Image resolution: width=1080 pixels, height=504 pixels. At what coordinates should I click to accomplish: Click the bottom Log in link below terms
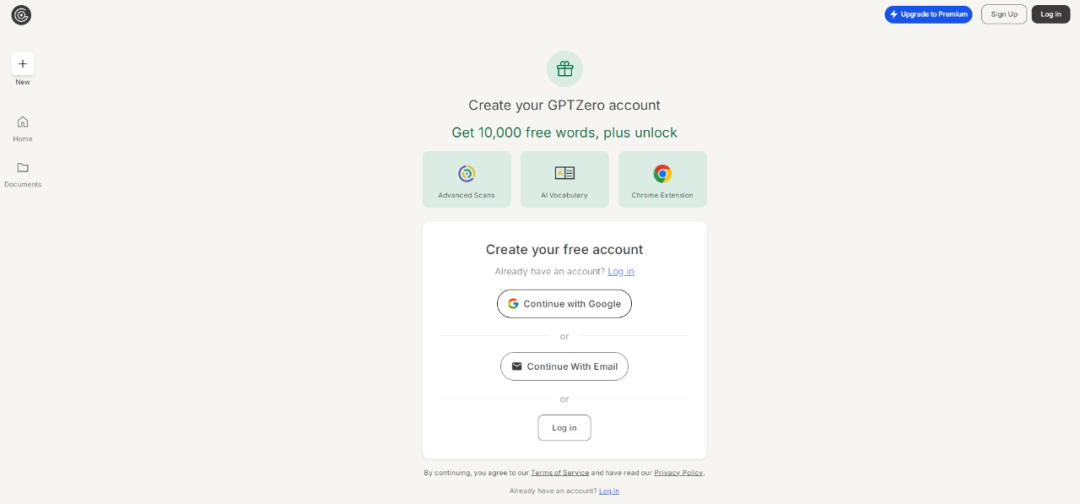pyautogui.click(x=609, y=491)
